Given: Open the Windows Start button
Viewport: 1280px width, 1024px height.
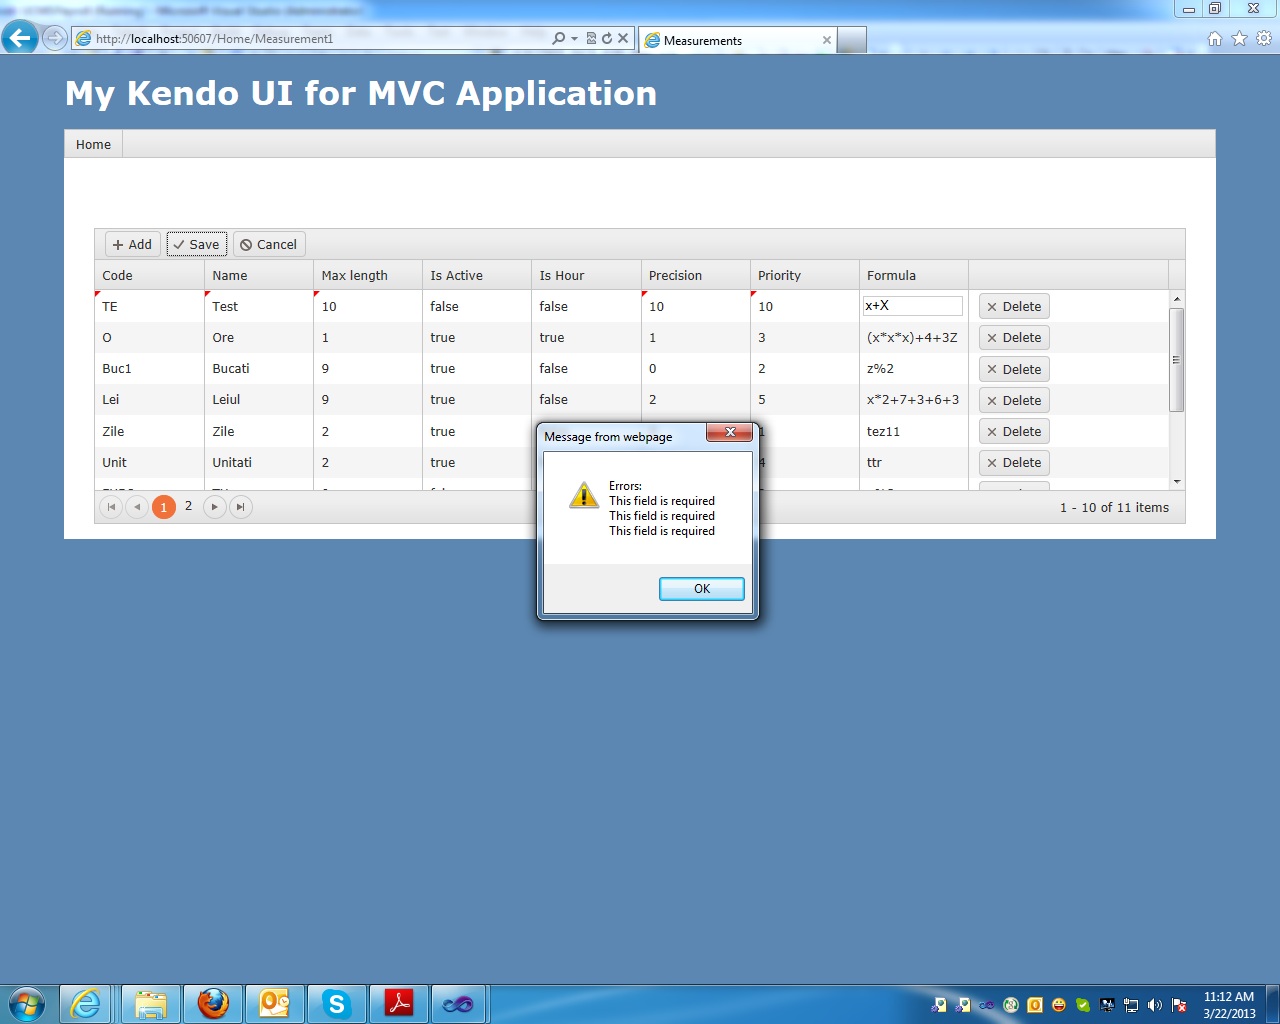Looking at the screenshot, I should click(27, 1004).
